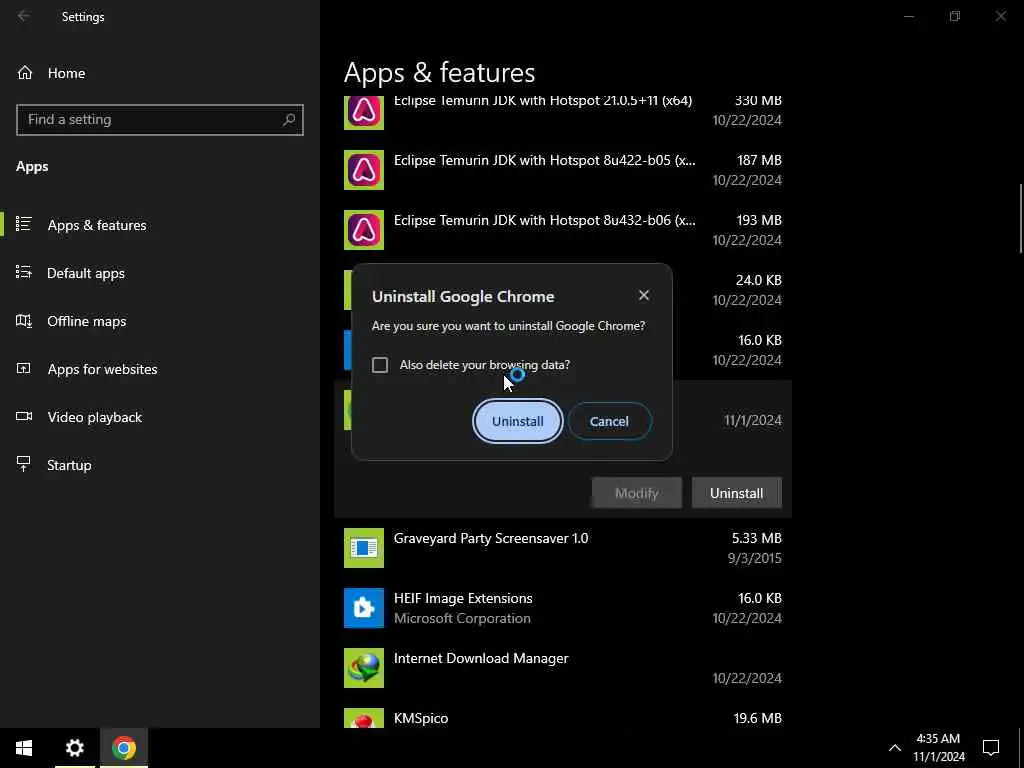Click the Startup icon in sidebar
This screenshot has height=768, width=1024.
[x=24, y=464]
